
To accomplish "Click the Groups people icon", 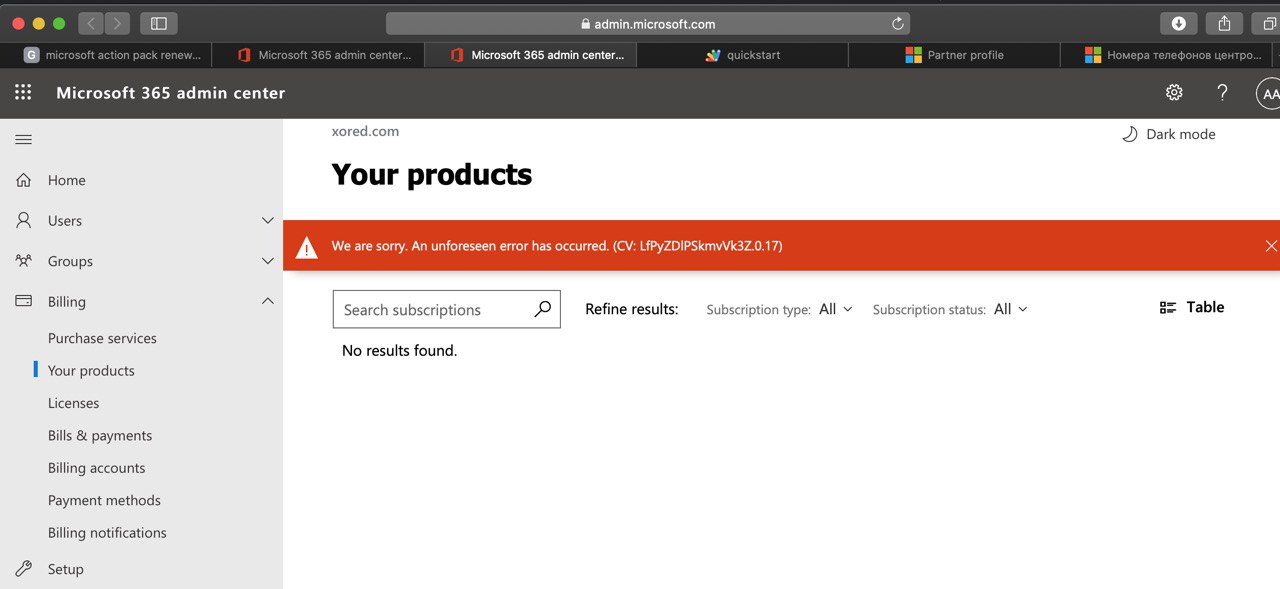I will tap(23, 261).
